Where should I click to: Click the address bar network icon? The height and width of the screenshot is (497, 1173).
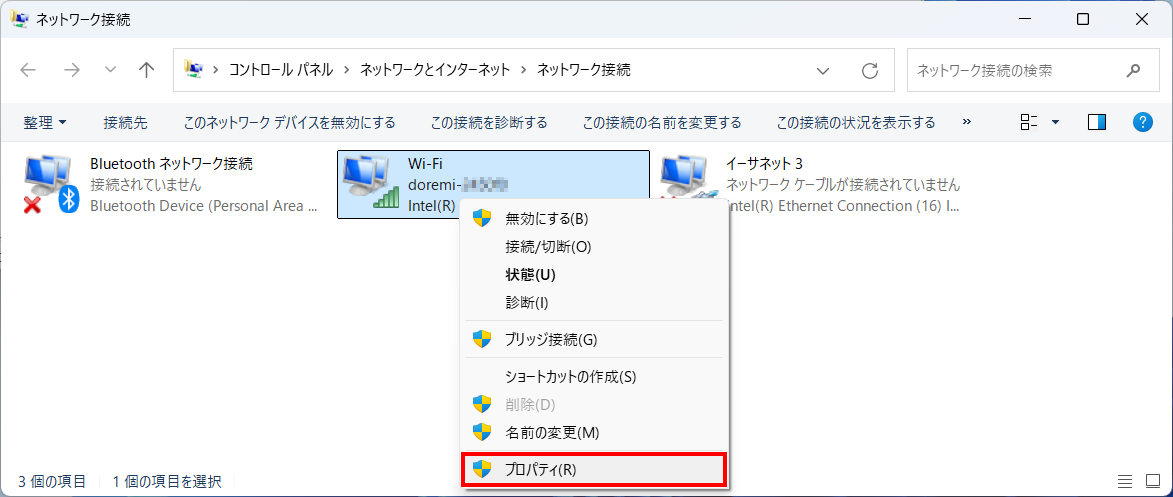[x=194, y=70]
